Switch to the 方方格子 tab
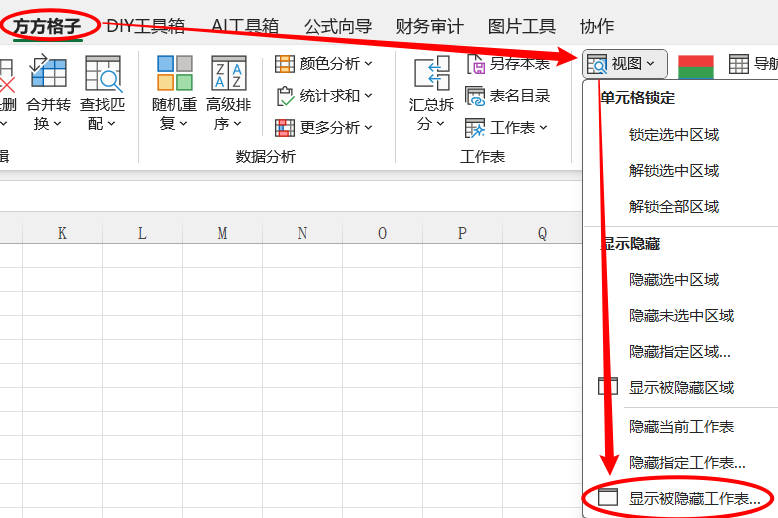Screen dimensions: 778x518 [x=47, y=26]
